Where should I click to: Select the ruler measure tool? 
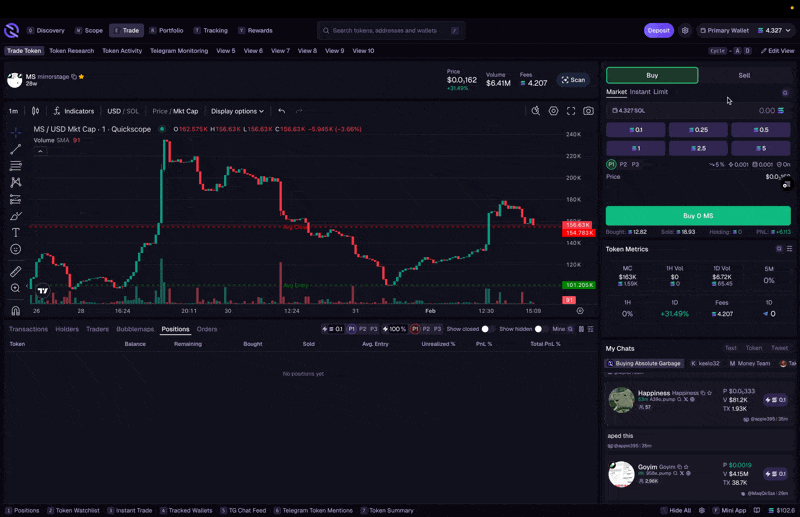(x=16, y=272)
